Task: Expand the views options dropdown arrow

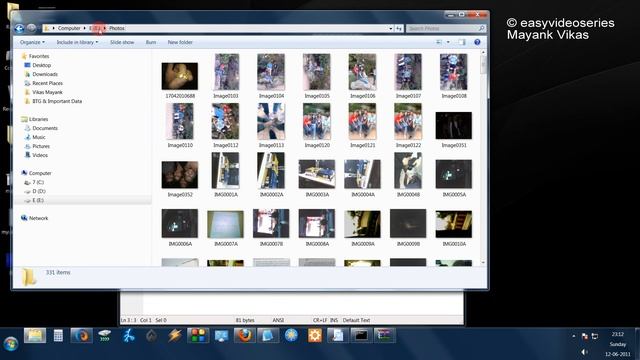Action: (448, 42)
